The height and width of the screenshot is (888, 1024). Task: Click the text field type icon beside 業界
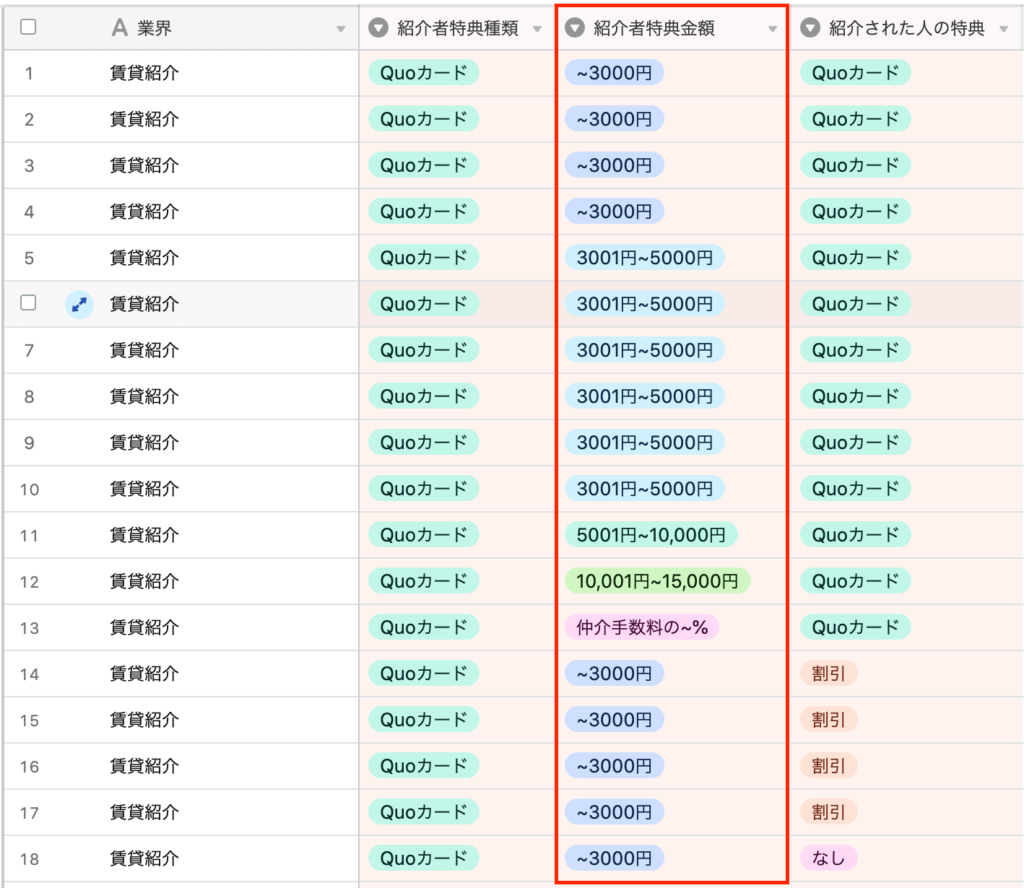120,27
